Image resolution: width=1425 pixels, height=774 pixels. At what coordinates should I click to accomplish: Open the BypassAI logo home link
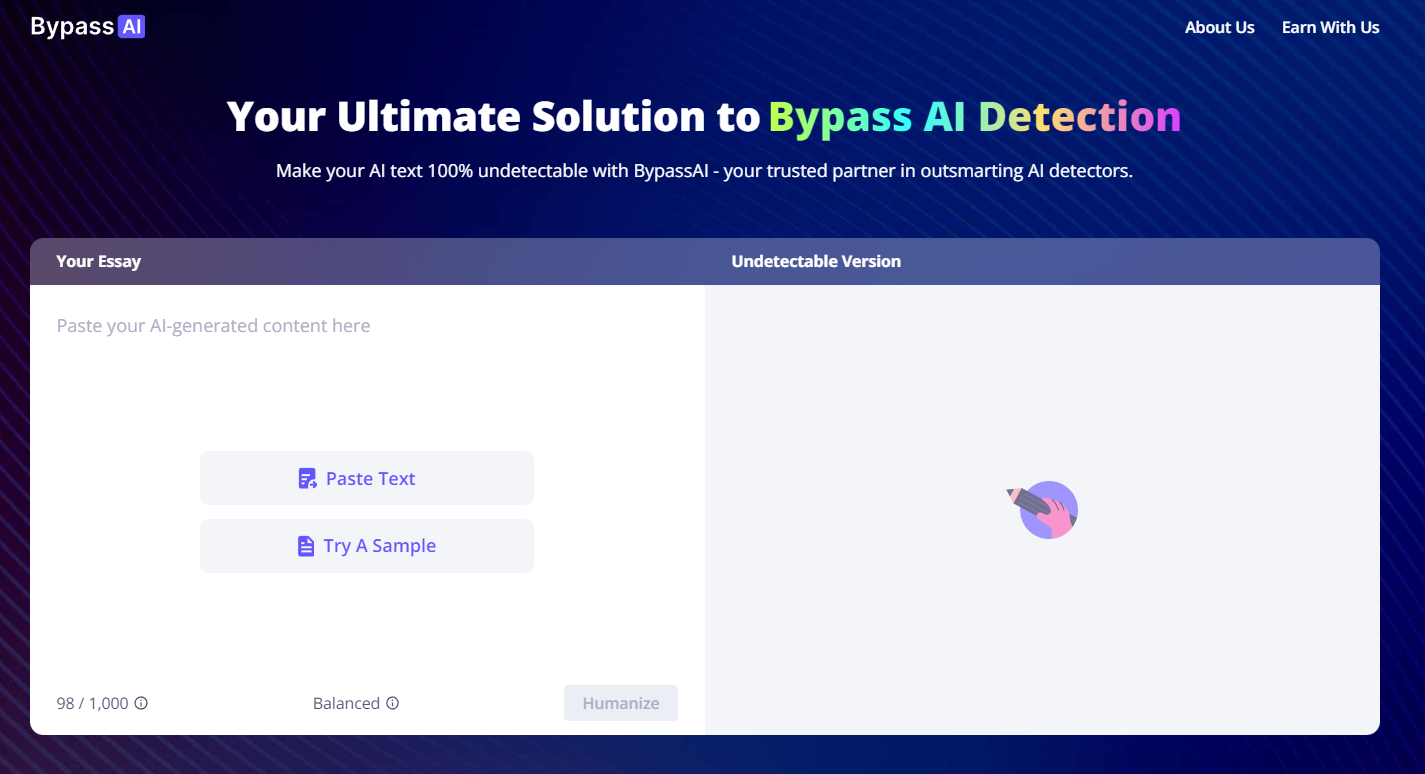pyautogui.click(x=88, y=27)
